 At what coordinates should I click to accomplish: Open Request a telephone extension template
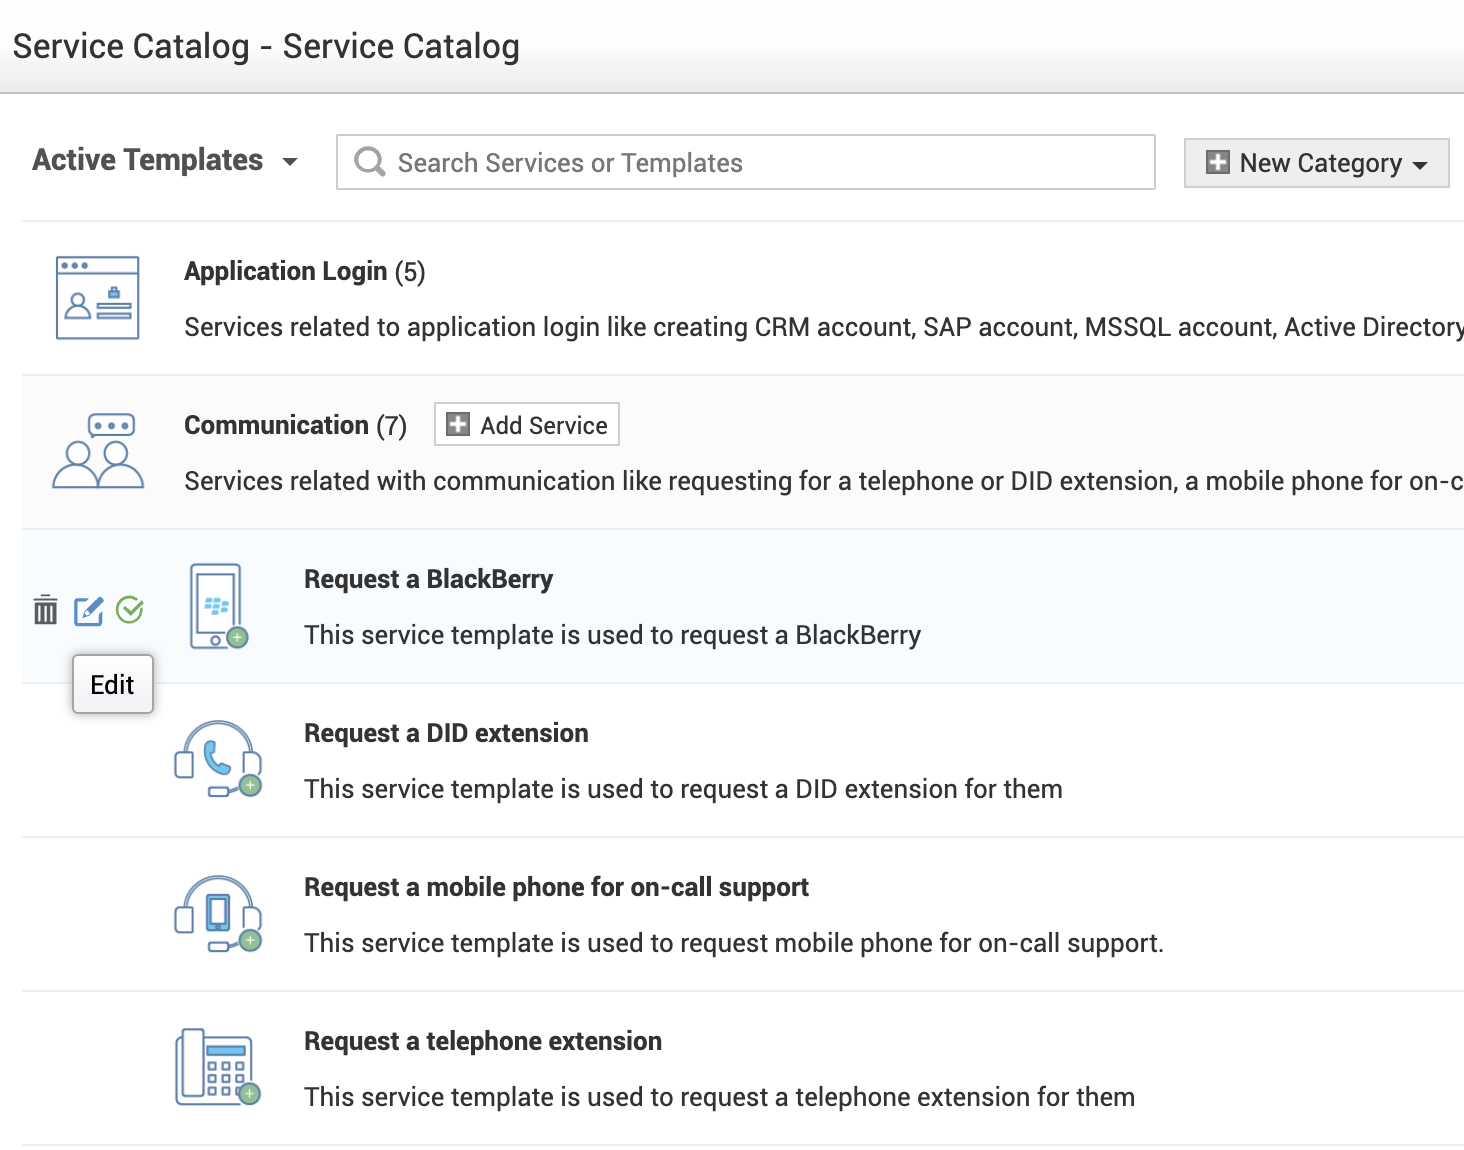[483, 1041]
